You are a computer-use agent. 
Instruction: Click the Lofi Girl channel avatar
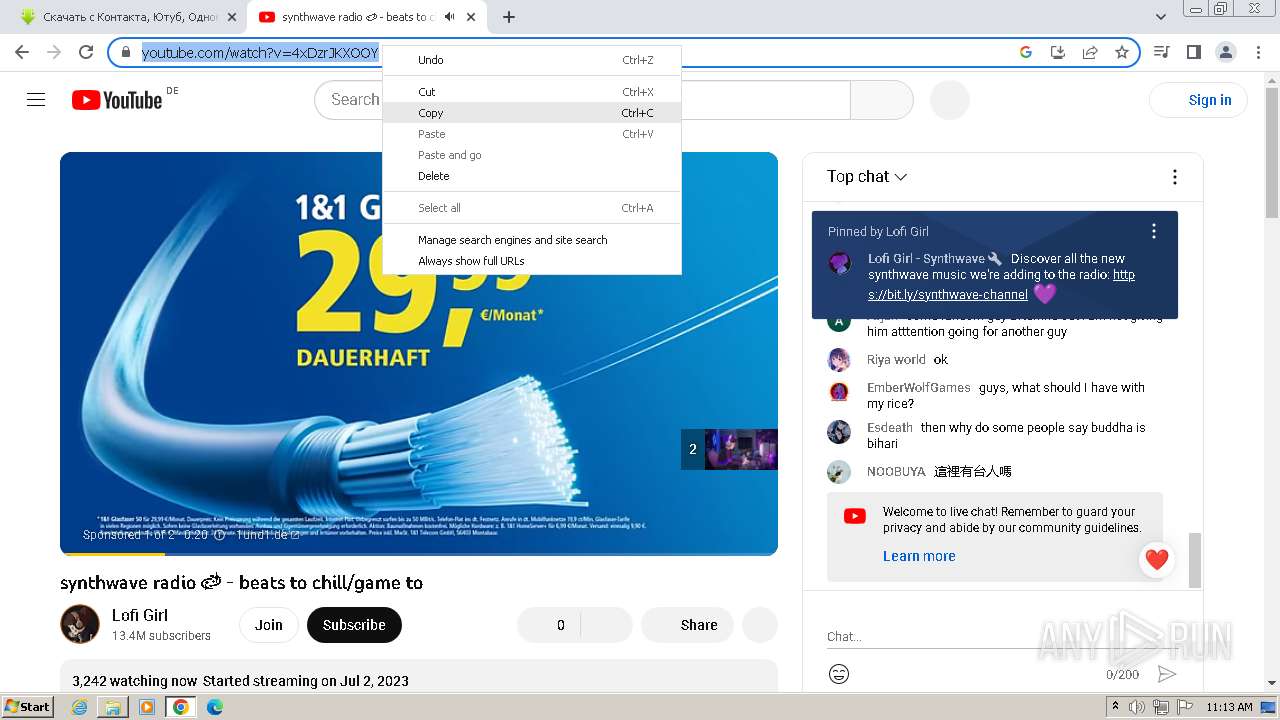80,624
